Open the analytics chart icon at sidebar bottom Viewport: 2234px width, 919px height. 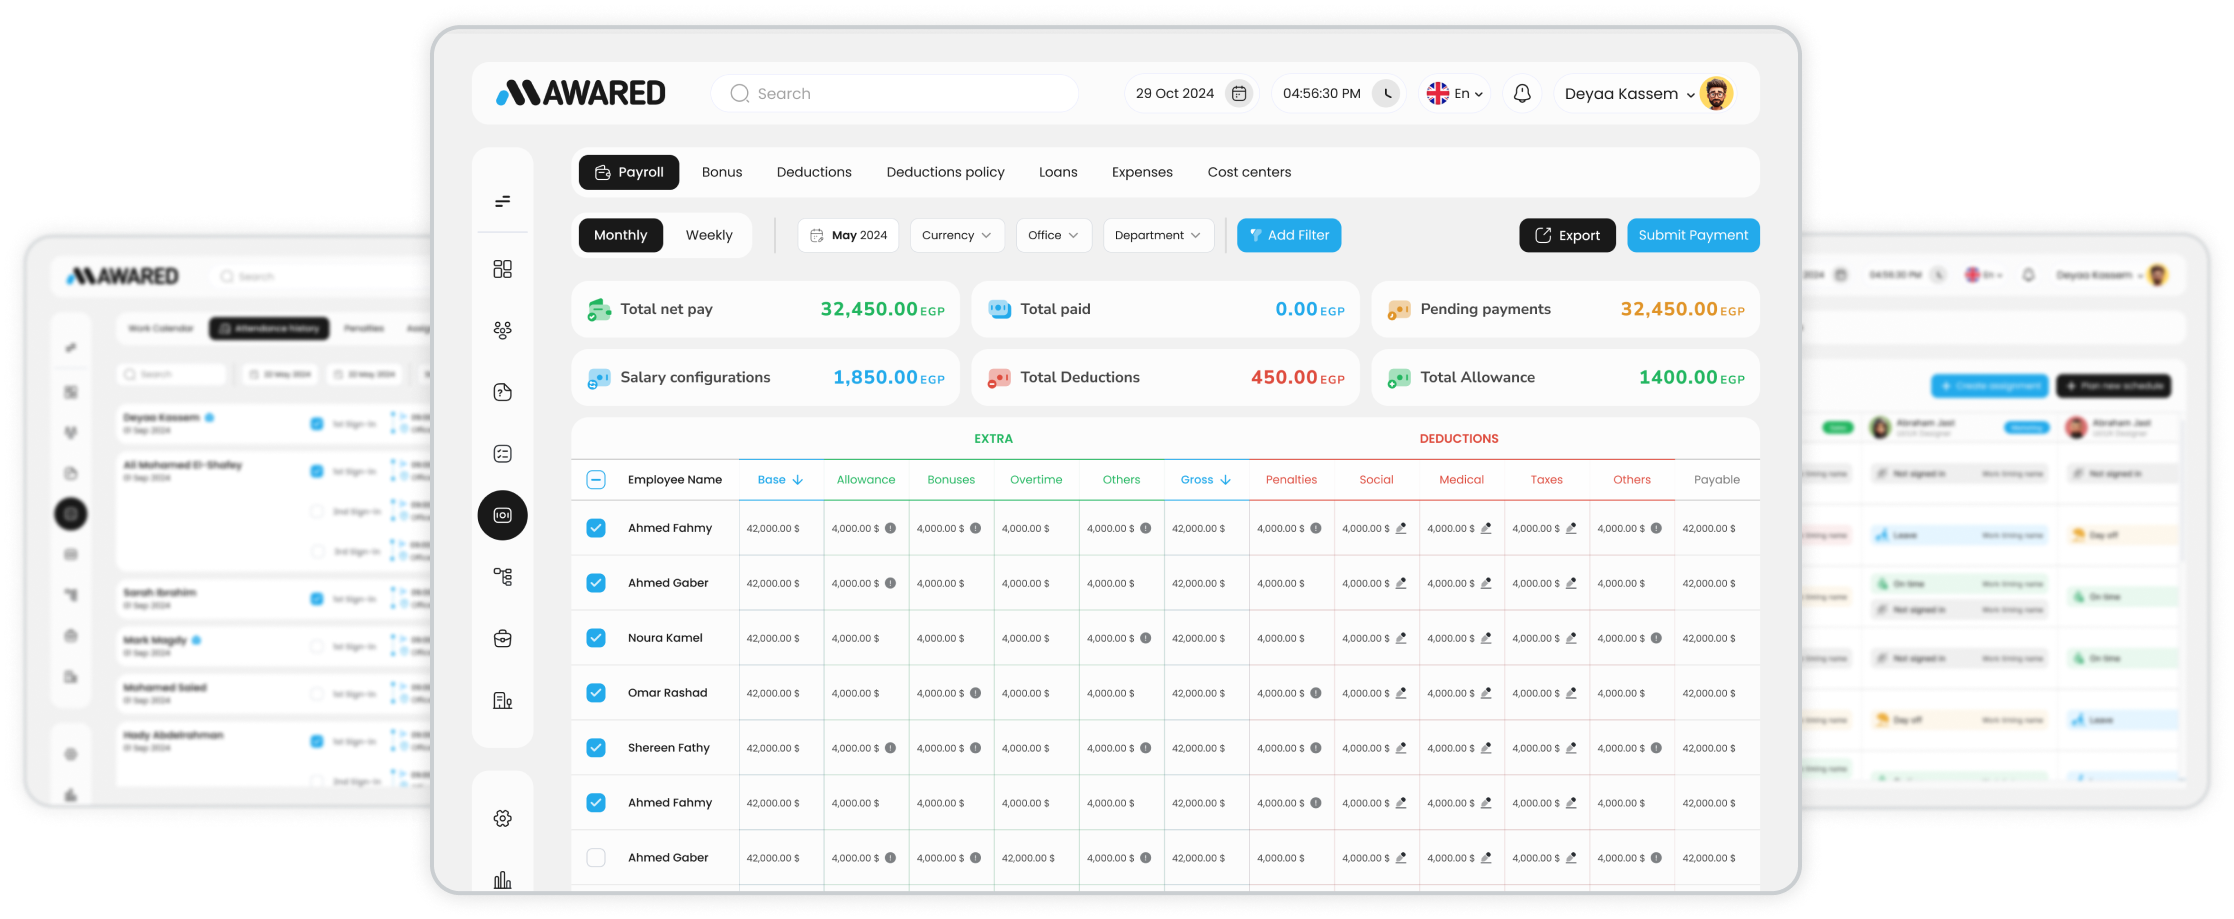click(502, 878)
